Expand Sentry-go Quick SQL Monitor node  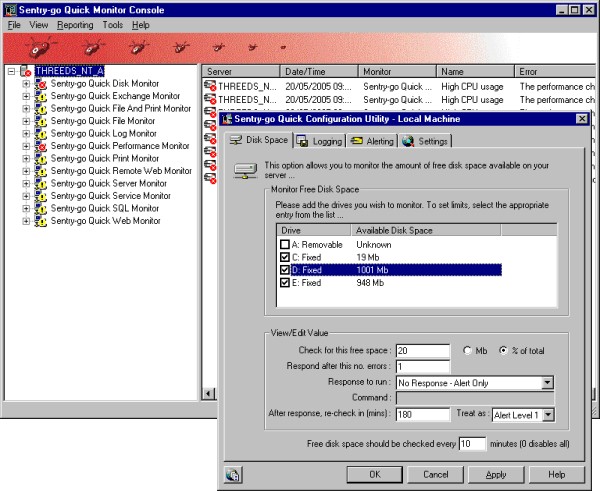26,209
